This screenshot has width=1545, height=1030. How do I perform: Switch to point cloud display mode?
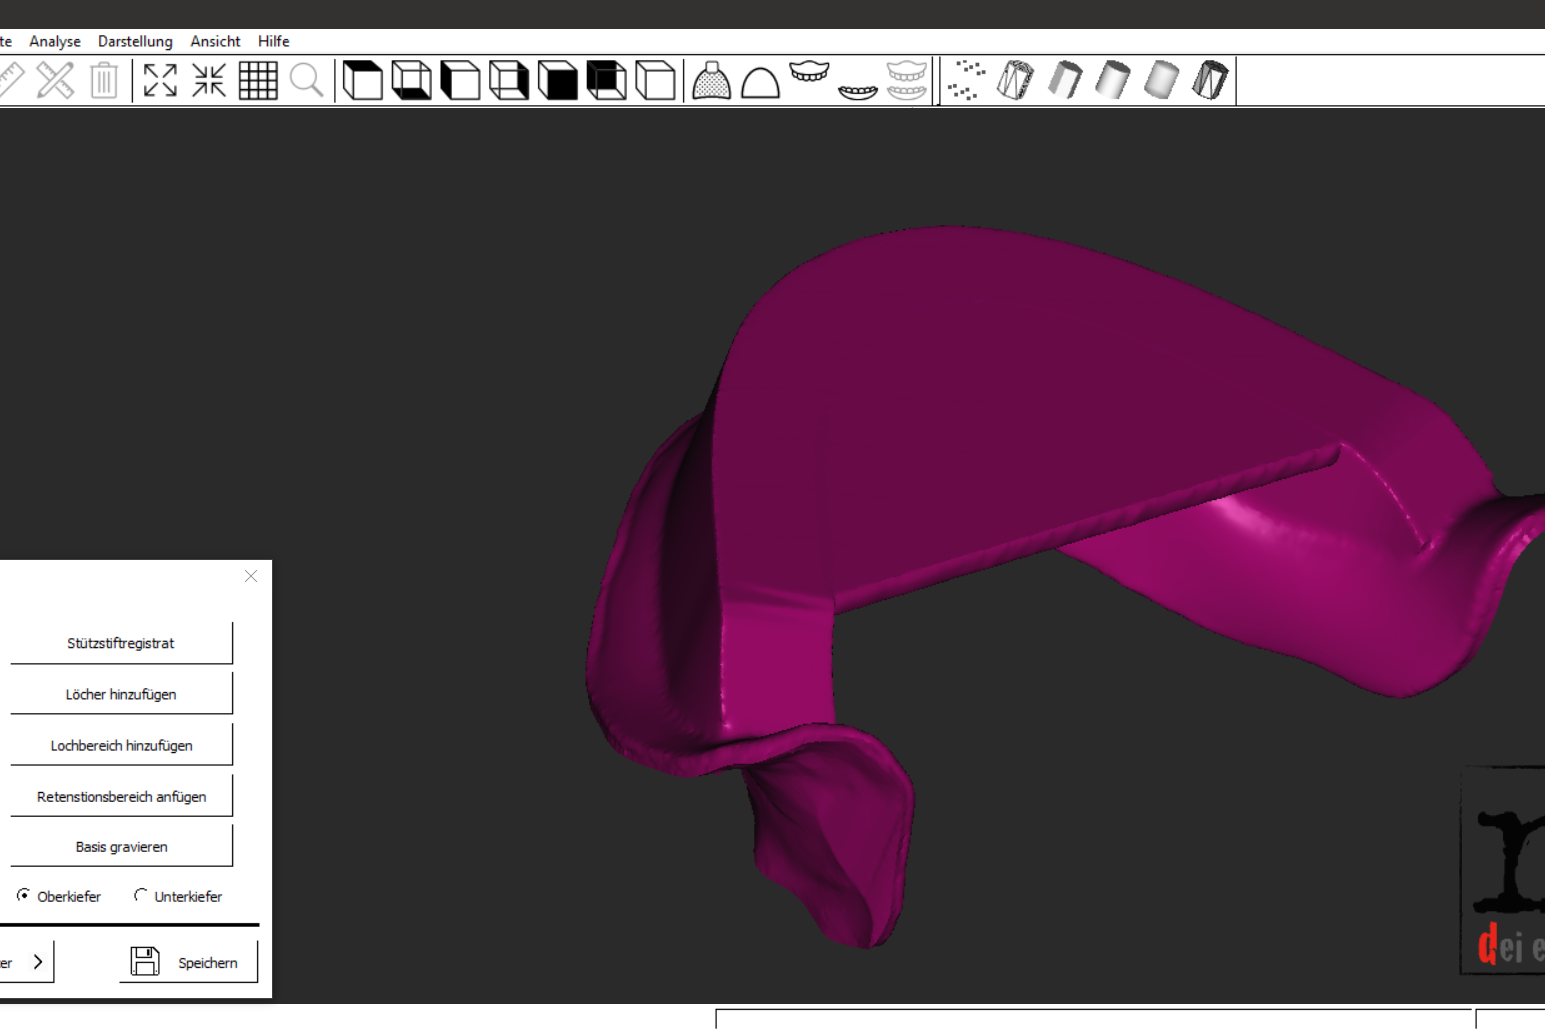966,80
